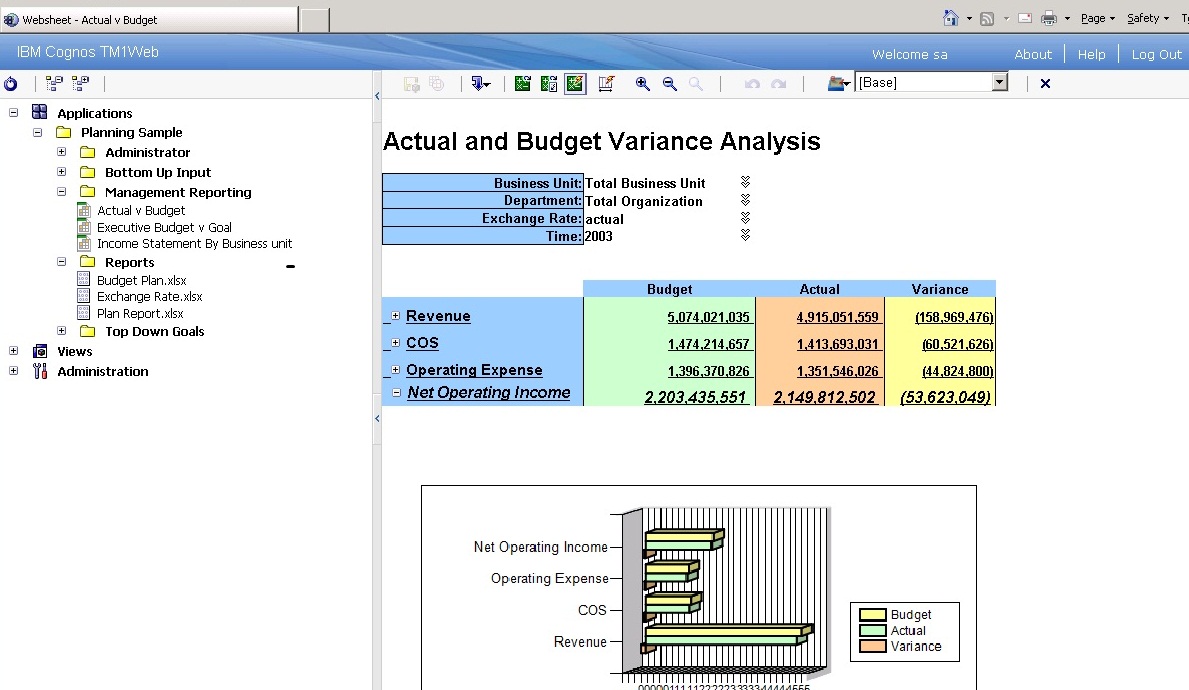Click the first green Excel recalculate icon
The width and height of the screenshot is (1189, 690).
click(x=522, y=83)
